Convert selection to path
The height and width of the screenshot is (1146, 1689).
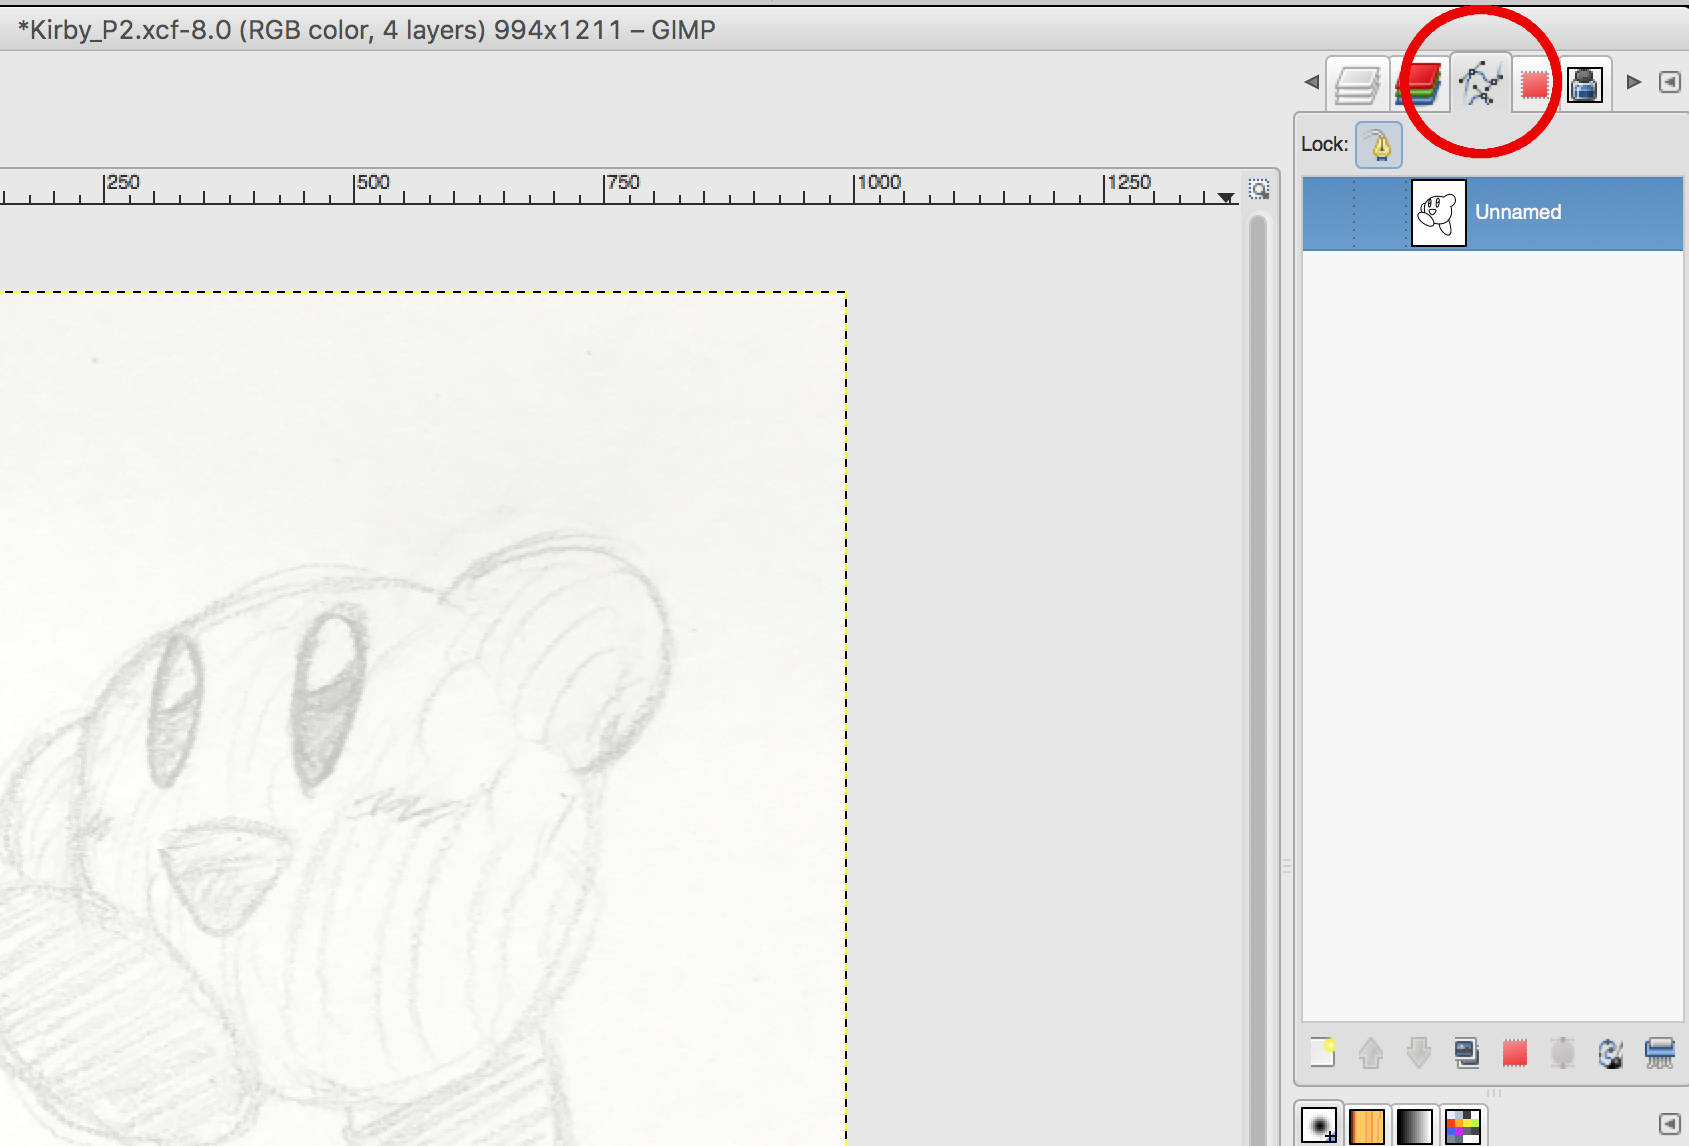pyautogui.click(x=1563, y=1053)
